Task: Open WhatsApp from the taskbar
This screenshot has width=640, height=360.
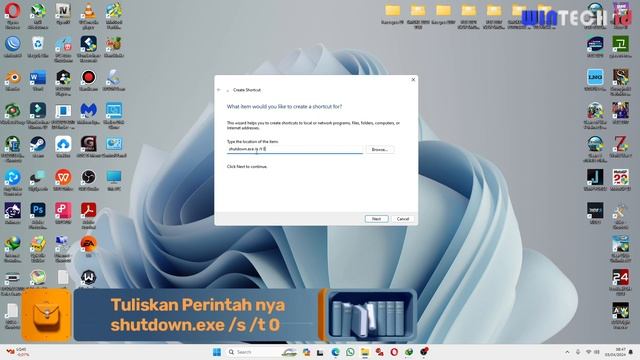Action: point(350,352)
